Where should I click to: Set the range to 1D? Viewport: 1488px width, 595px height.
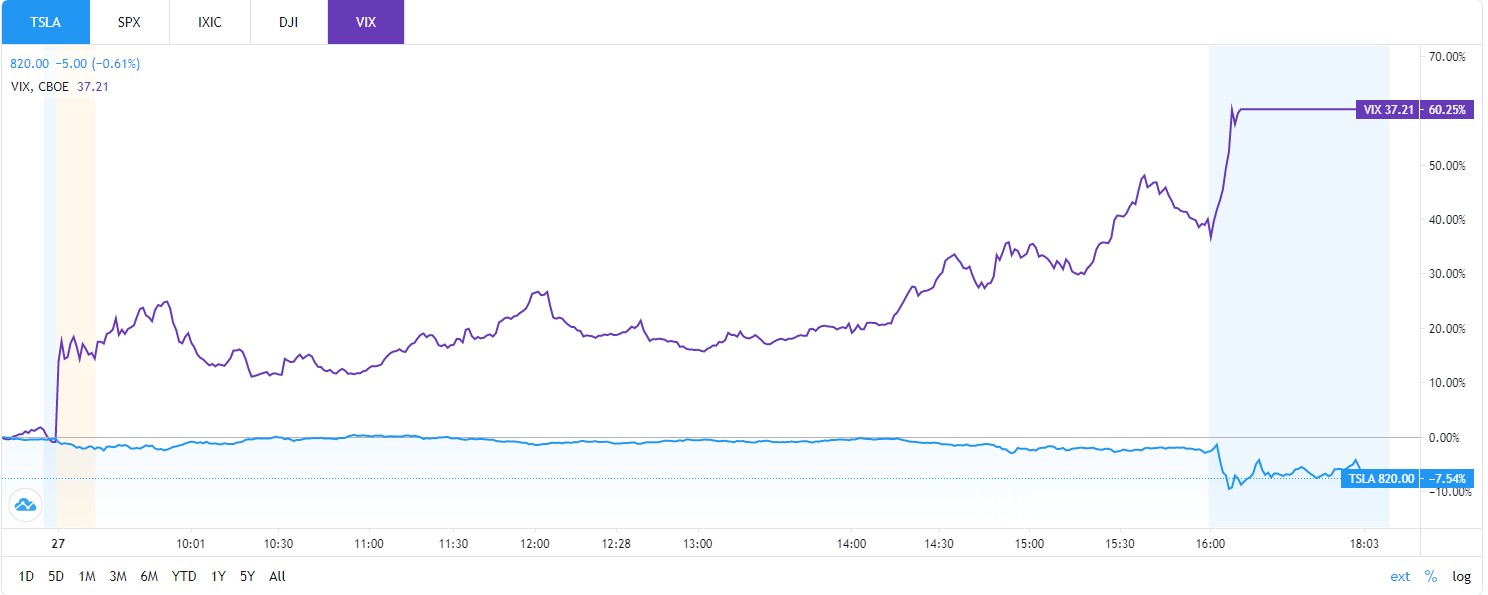point(27,576)
